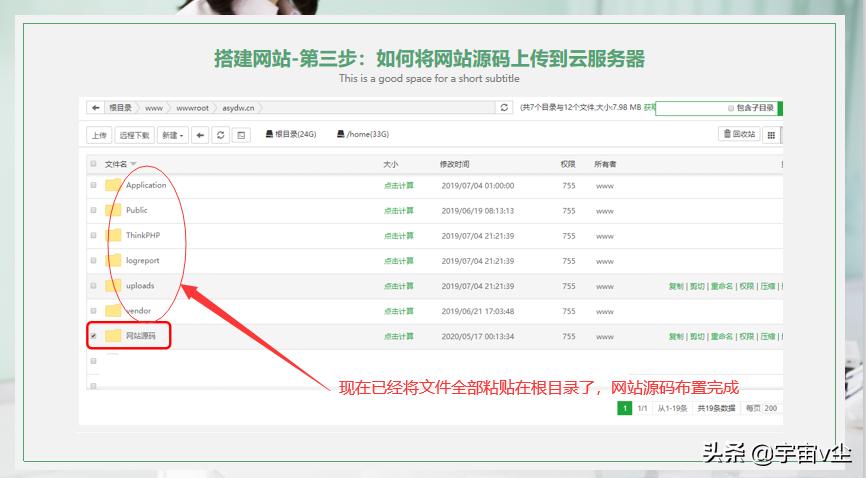Open the 回收站 recycle bin

(739, 134)
